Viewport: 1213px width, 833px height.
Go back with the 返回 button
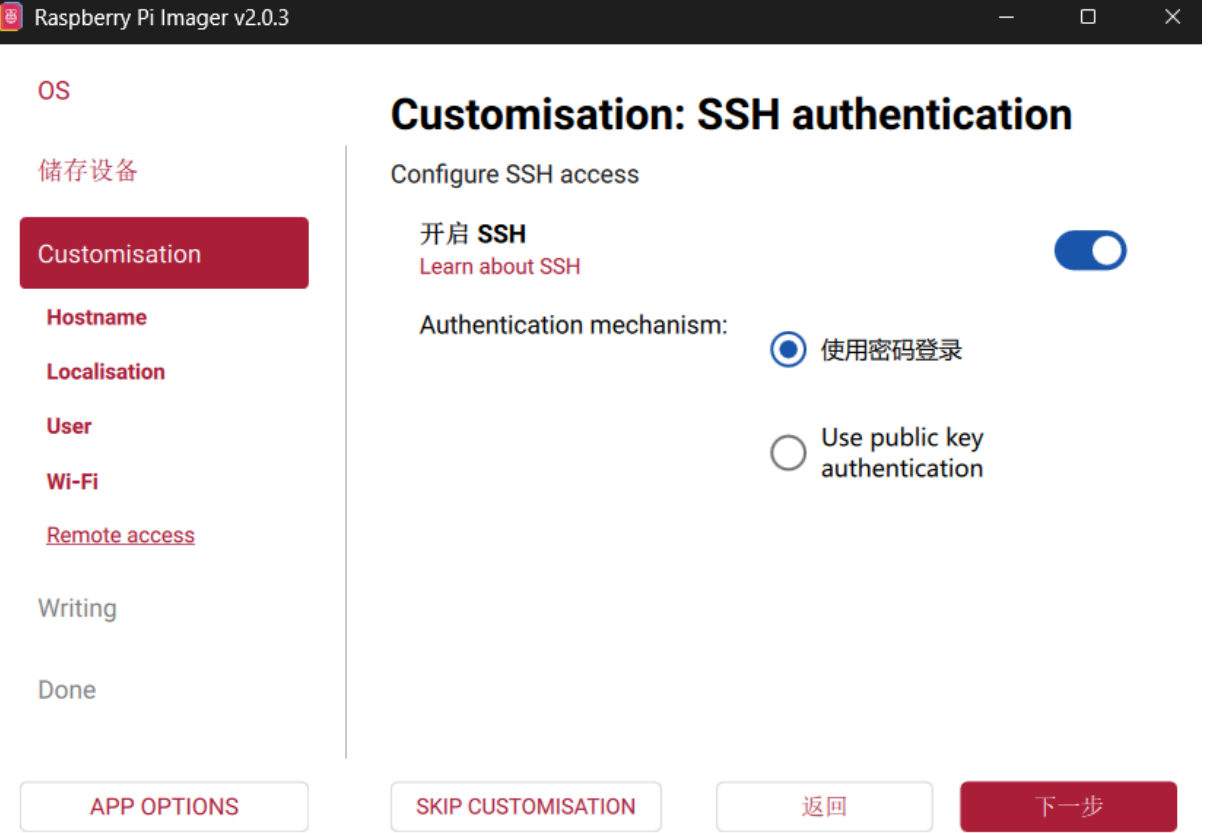point(824,807)
